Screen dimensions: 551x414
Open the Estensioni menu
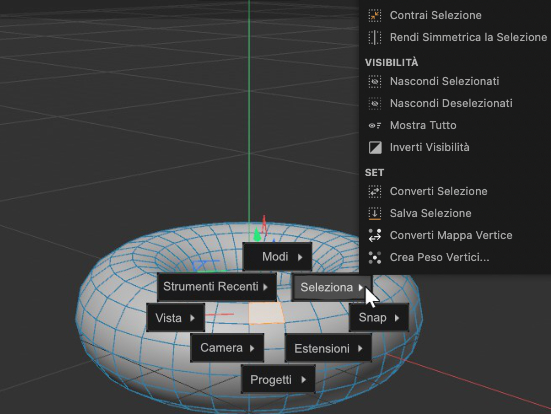click(x=328, y=348)
